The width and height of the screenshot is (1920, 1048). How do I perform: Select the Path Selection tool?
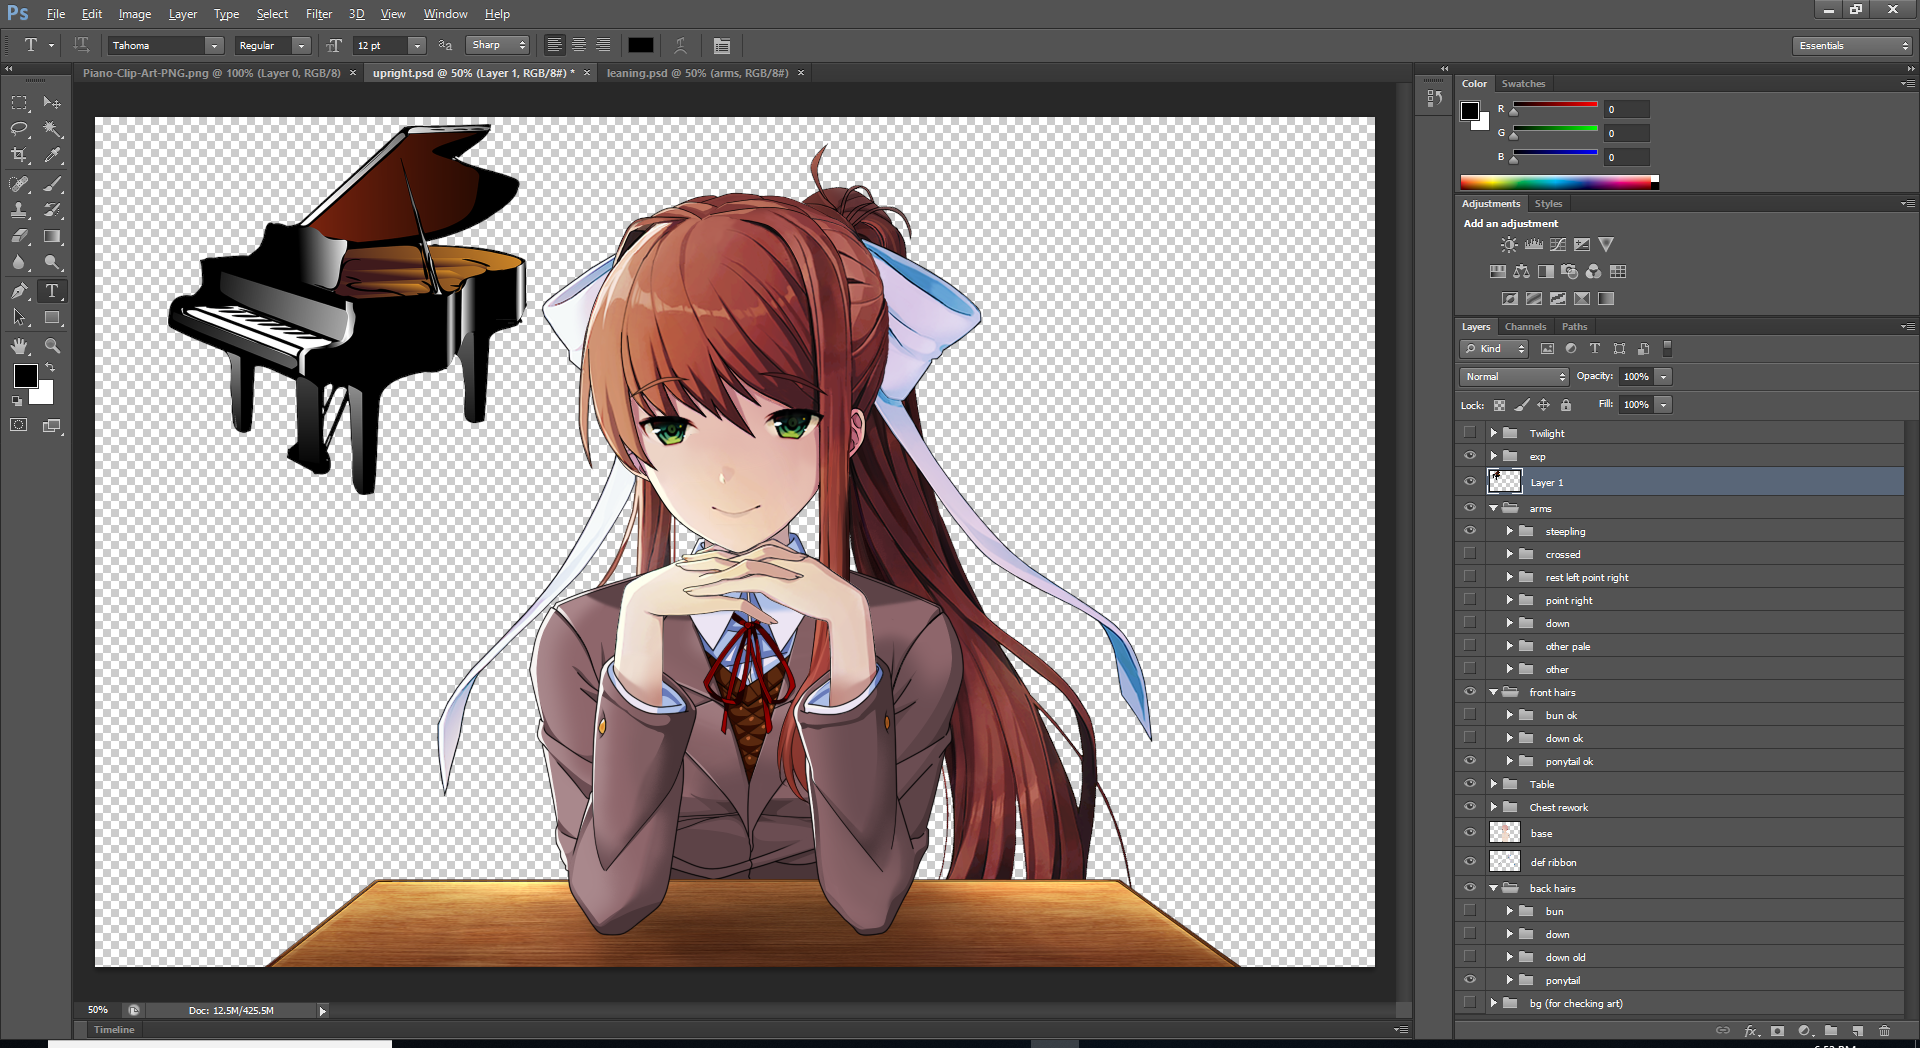pyautogui.click(x=19, y=318)
